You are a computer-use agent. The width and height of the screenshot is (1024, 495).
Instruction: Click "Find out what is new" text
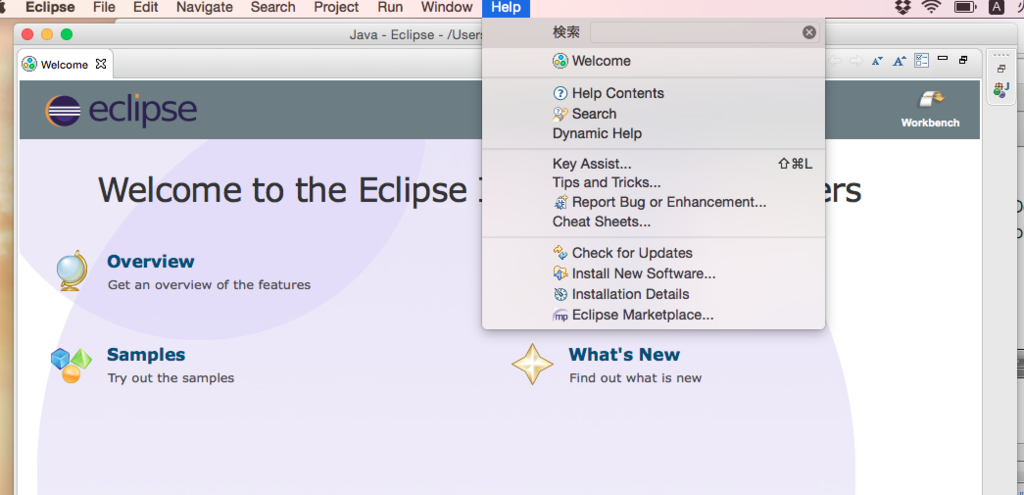pos(635,378)
